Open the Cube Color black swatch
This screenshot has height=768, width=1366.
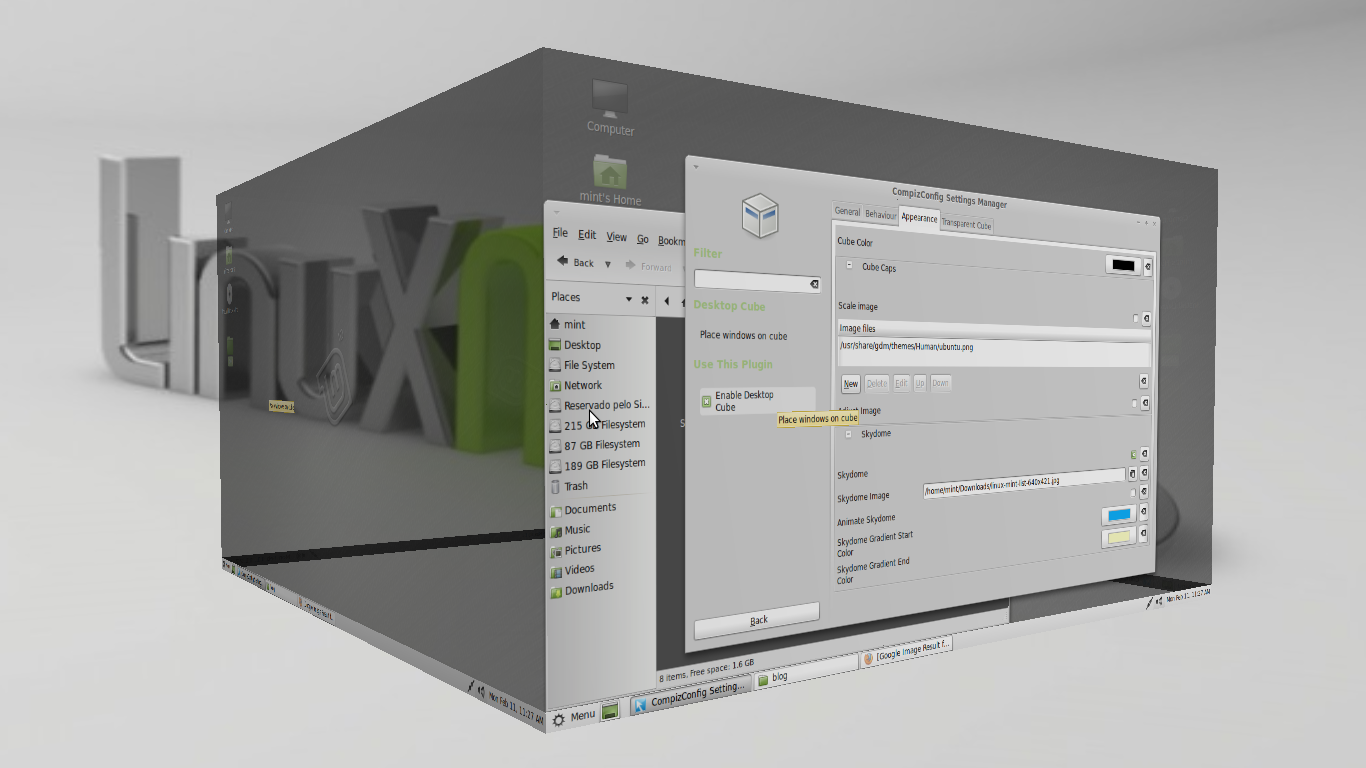(x=1124, y=265)
